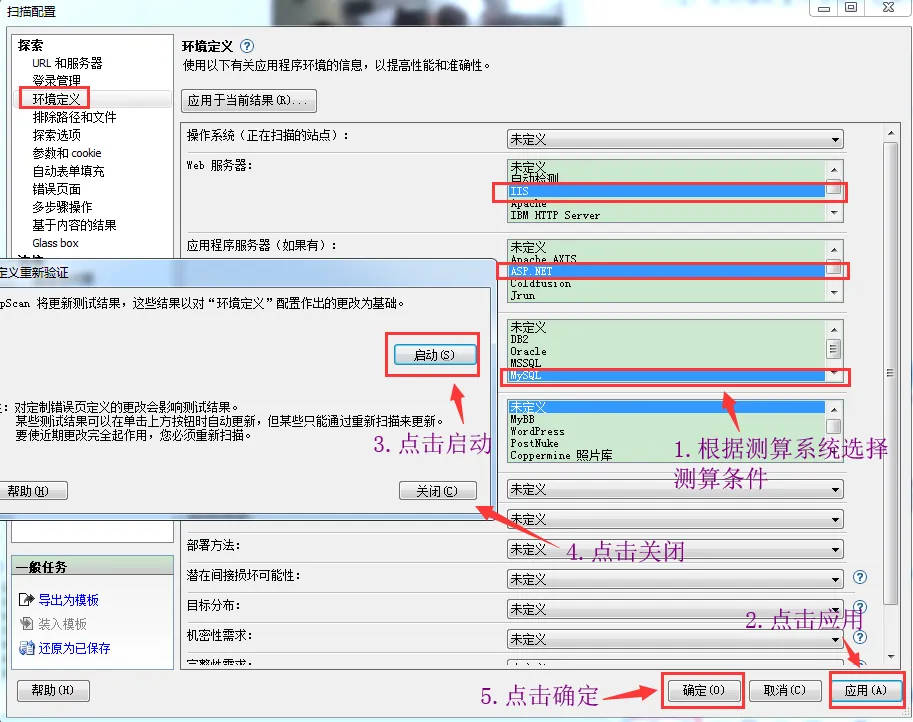This screenshot has height=722, width=913.
Task: Select Apache AXIS in 应用程序服务器 list
Action: pyautogui.click(x=667, y=259)
